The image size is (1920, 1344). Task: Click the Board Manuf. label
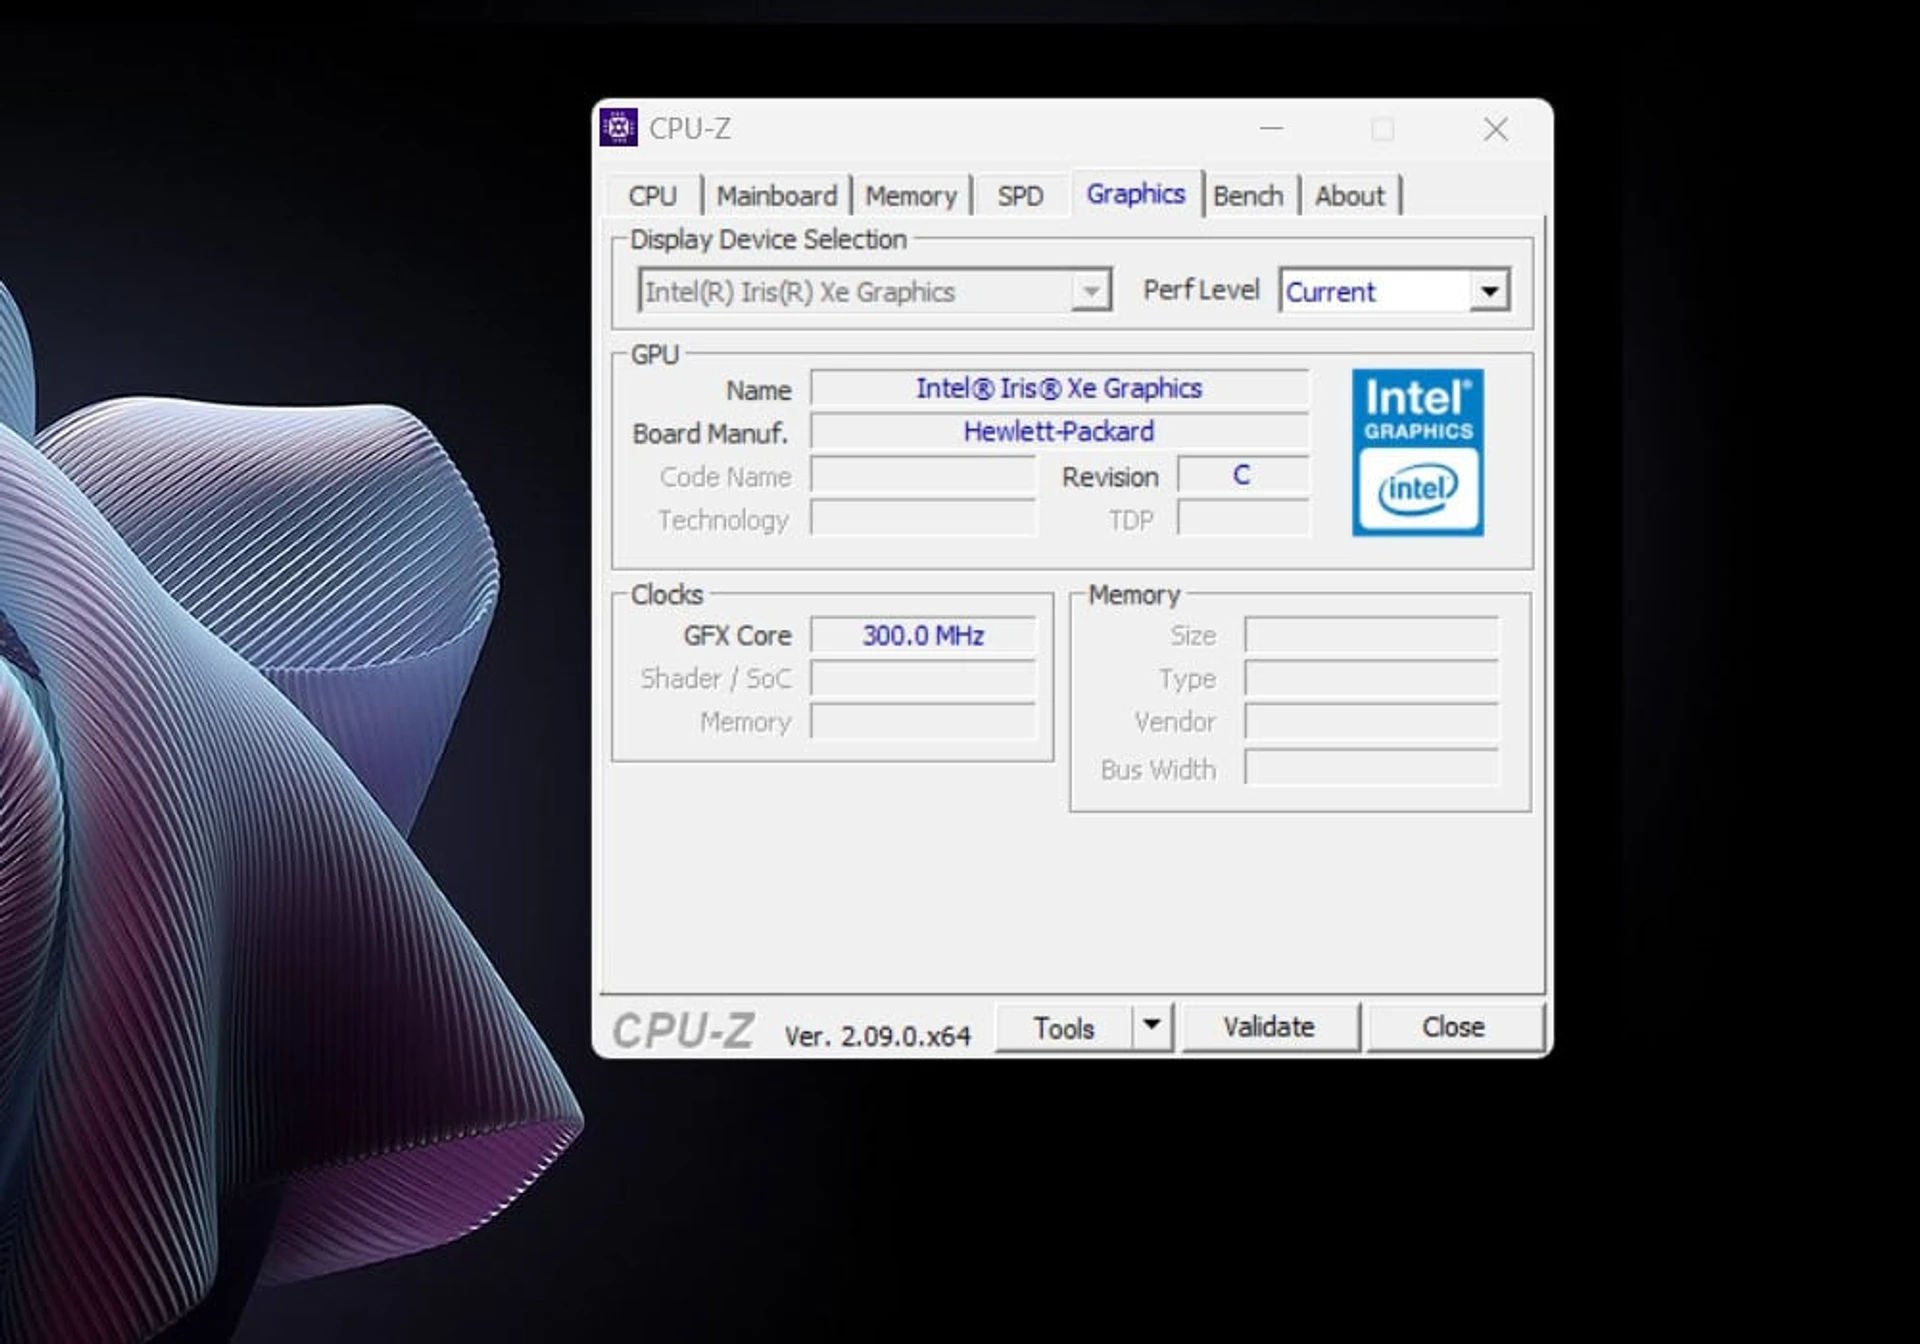coord(710,433)
